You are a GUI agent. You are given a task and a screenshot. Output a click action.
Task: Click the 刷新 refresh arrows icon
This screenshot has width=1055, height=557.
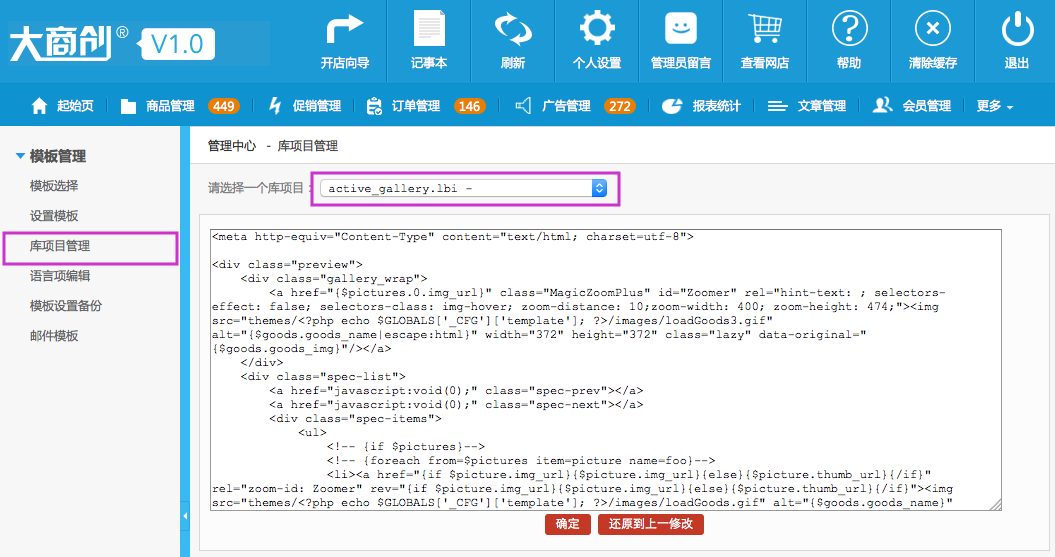(513, 30)
